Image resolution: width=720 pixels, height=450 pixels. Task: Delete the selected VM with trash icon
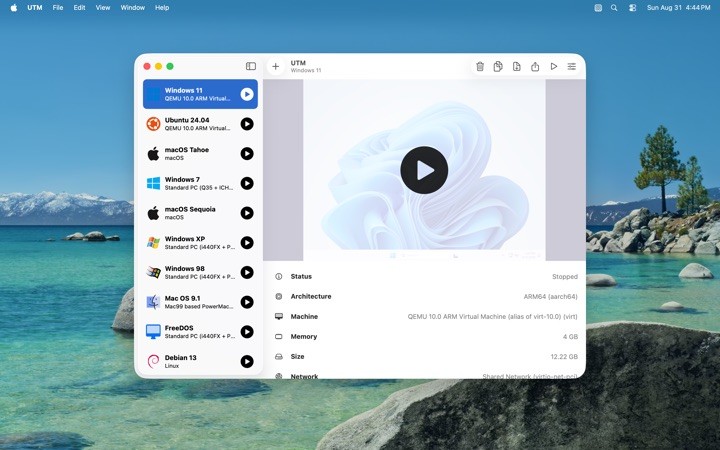480,67
